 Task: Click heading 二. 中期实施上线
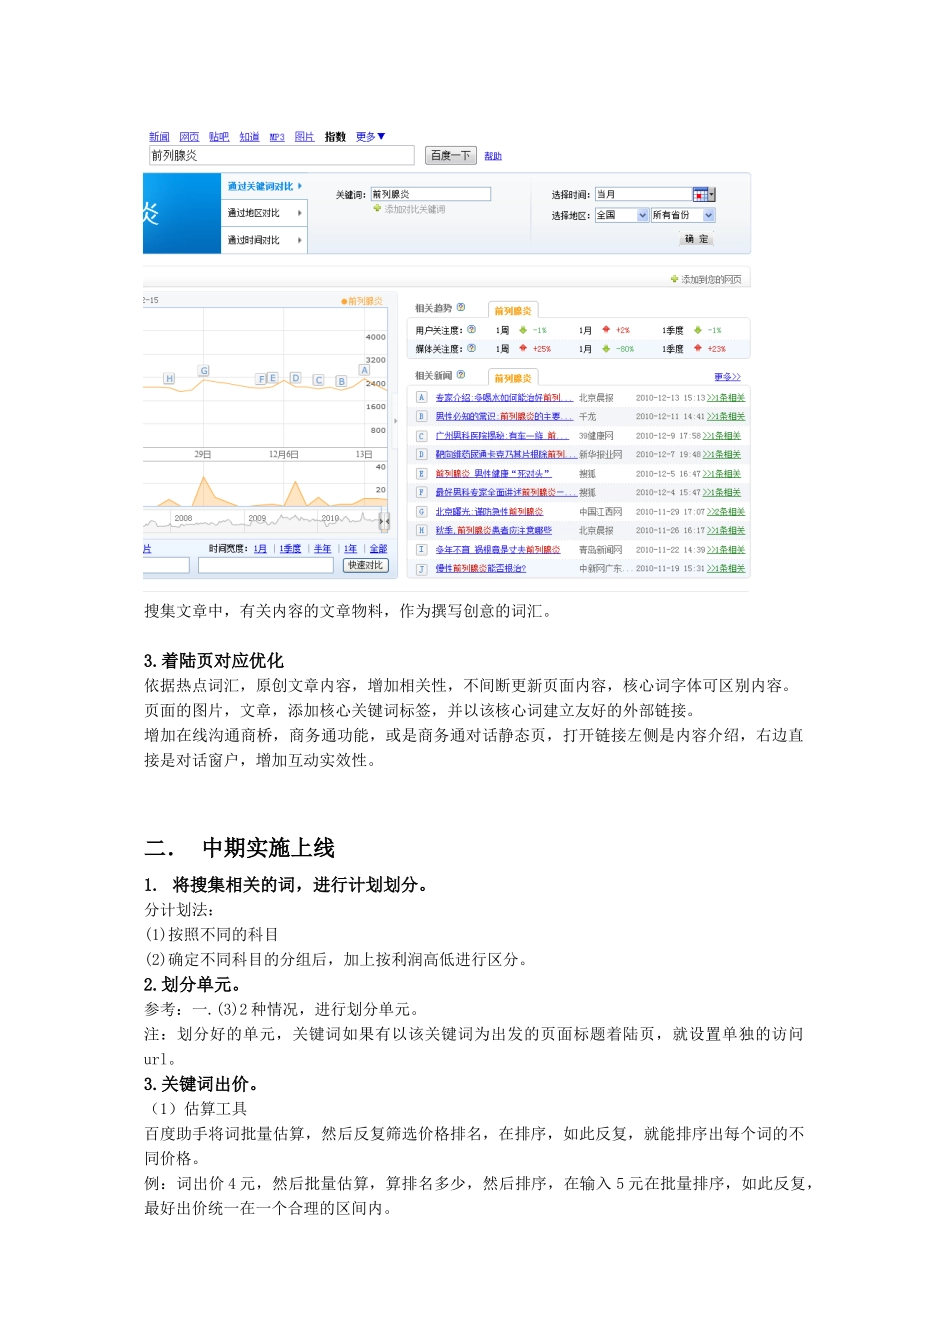pyautogui.click(x=240, y=848)
